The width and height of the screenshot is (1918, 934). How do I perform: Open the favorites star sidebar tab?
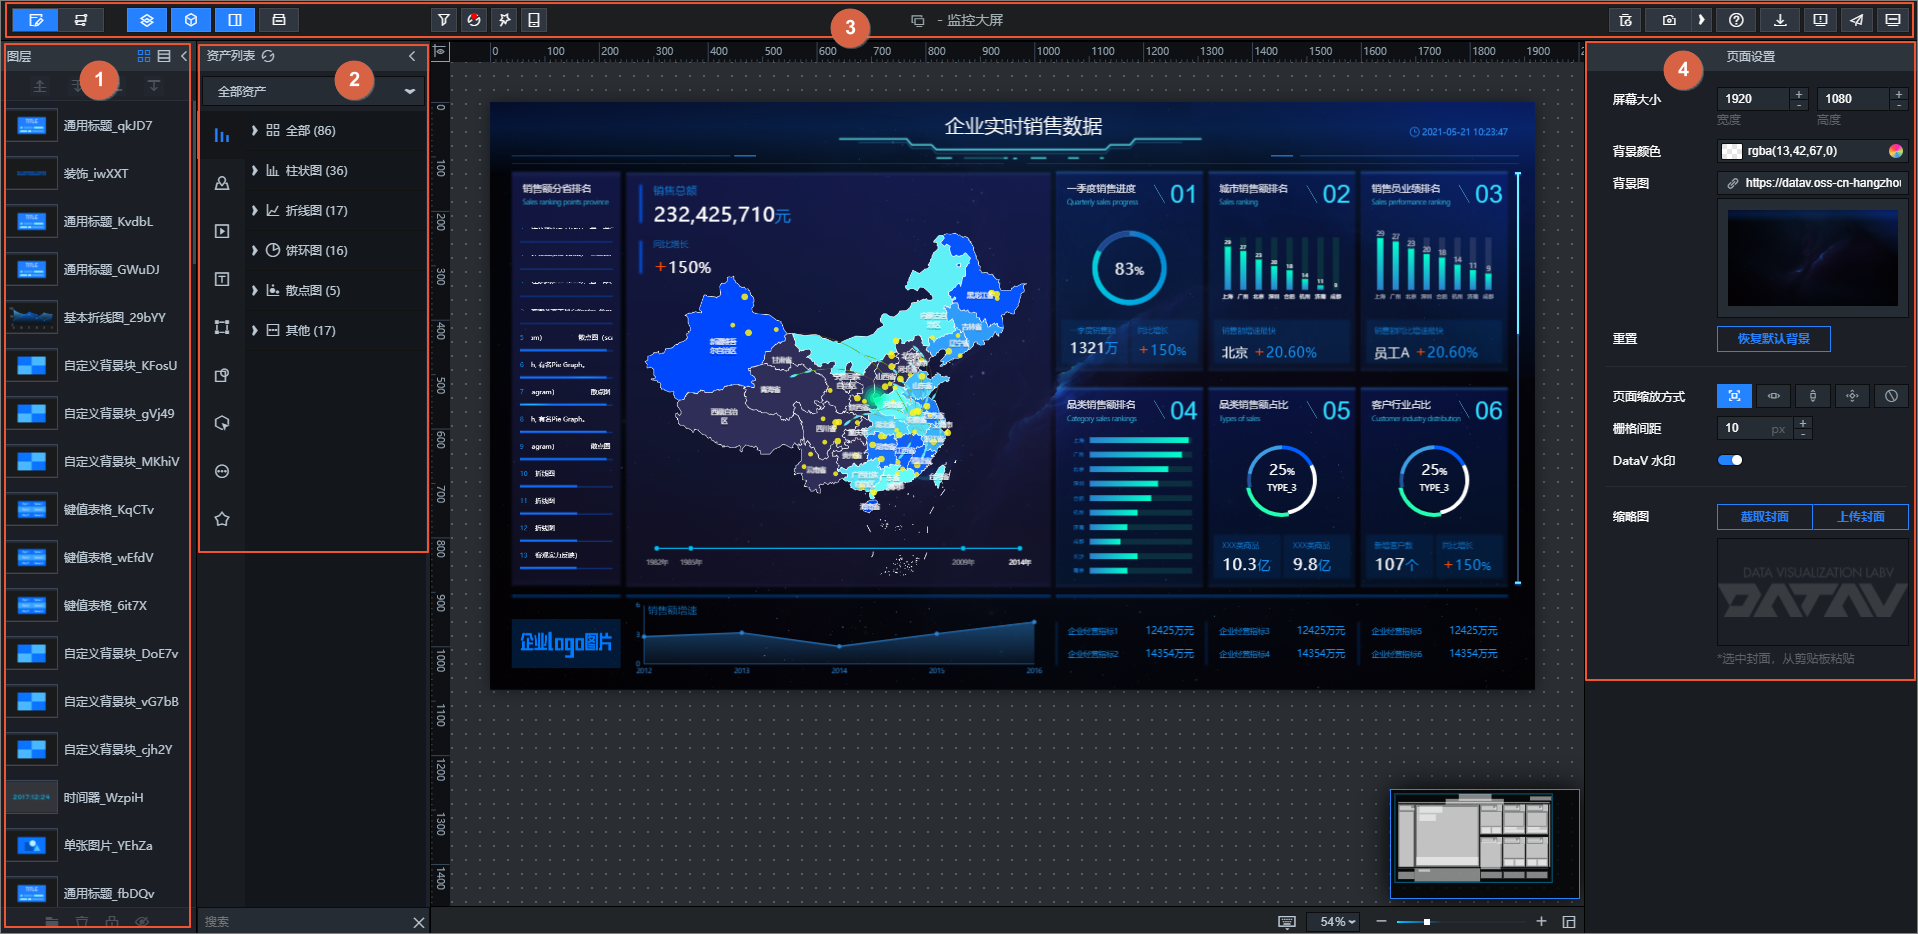222,519
